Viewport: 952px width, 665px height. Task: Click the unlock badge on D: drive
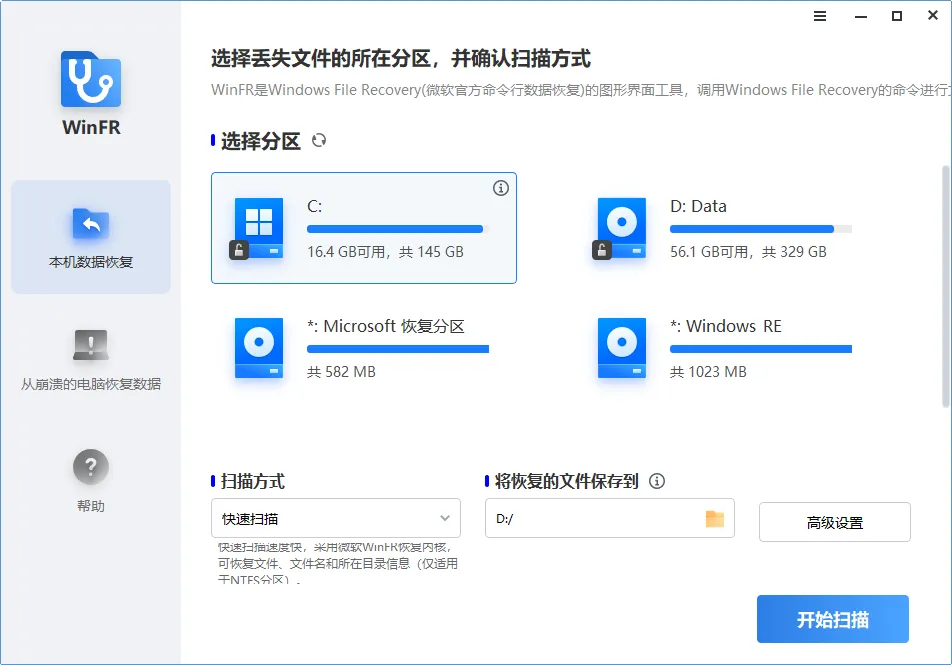(x=602, y=250)
